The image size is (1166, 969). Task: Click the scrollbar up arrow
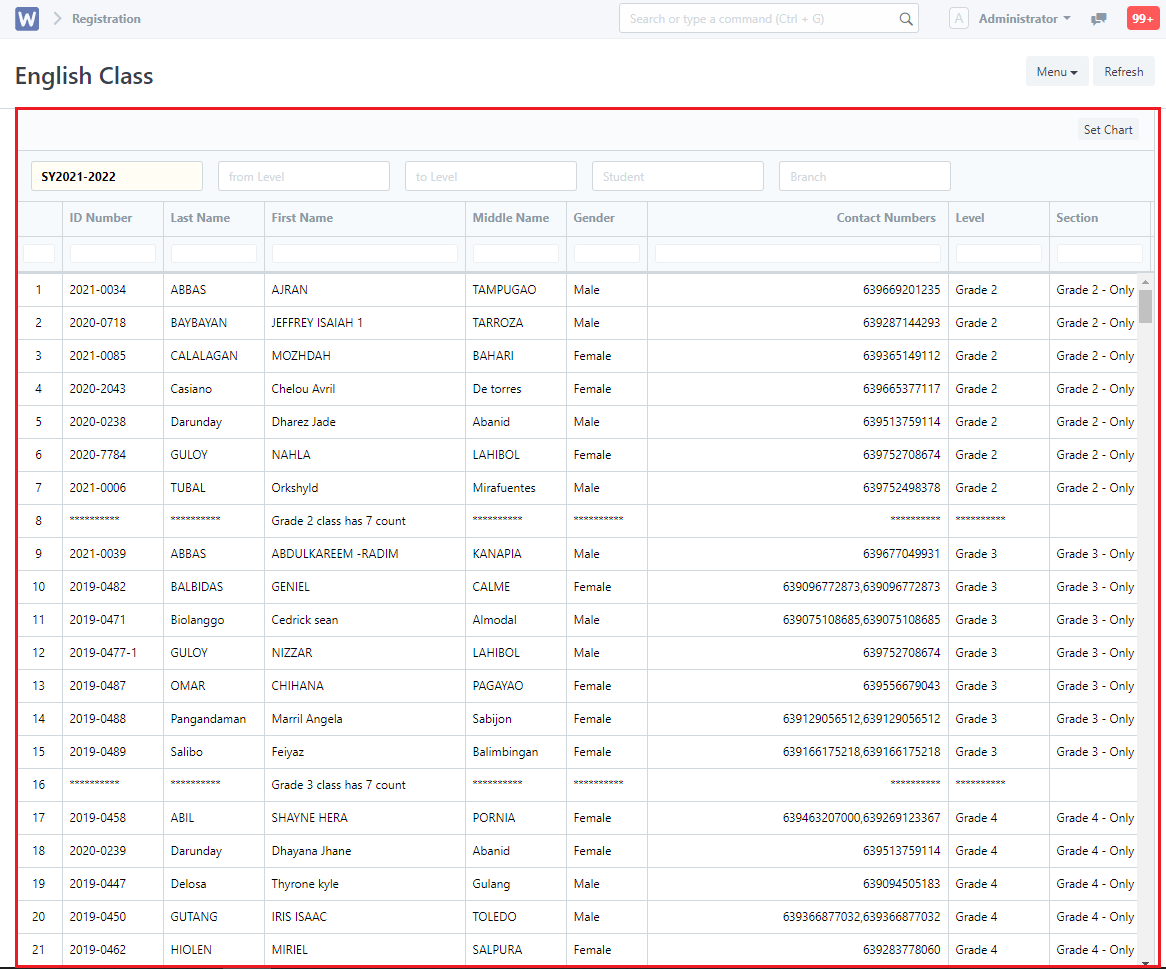(x=1145, y=282)
